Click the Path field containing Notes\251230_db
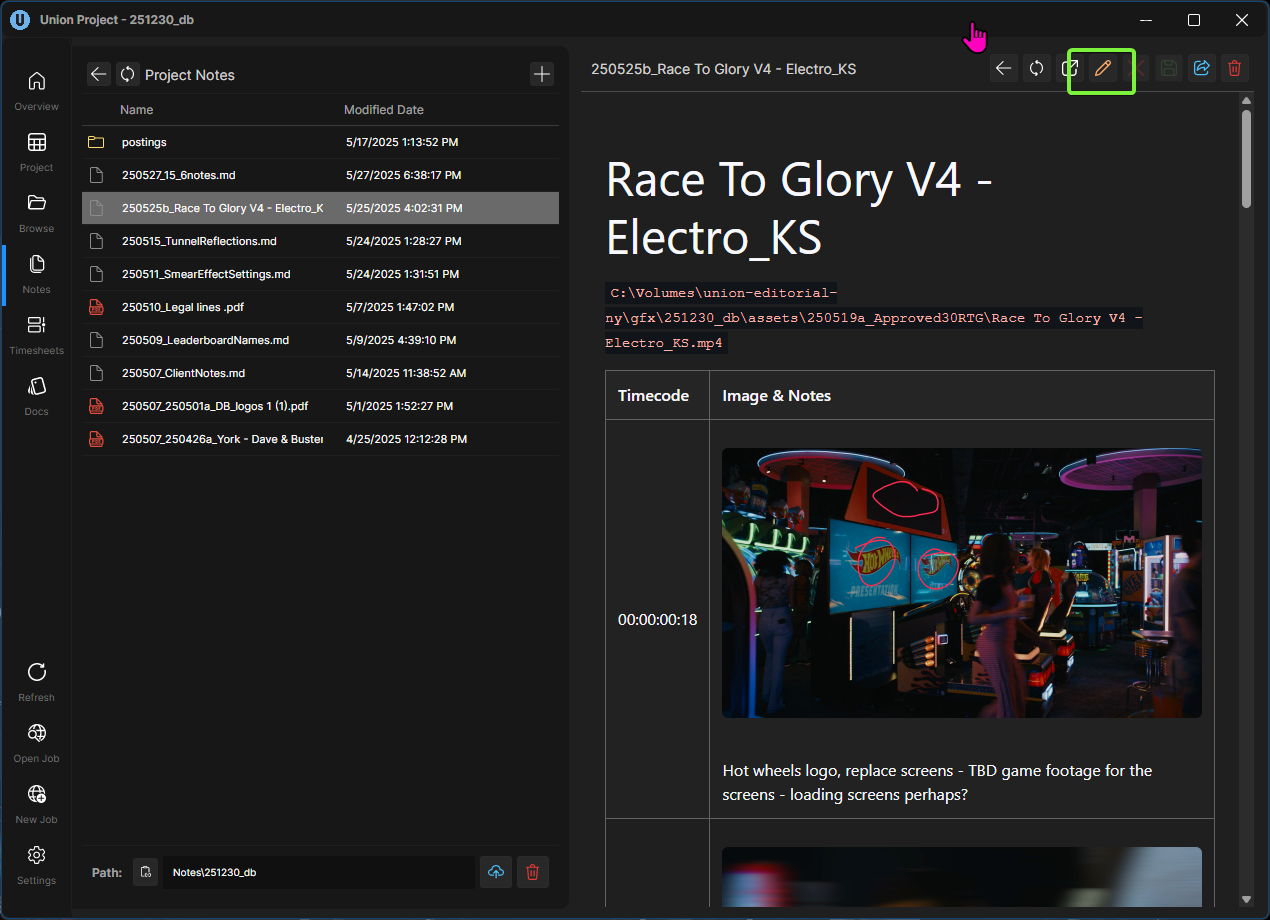 coord(318,872)
